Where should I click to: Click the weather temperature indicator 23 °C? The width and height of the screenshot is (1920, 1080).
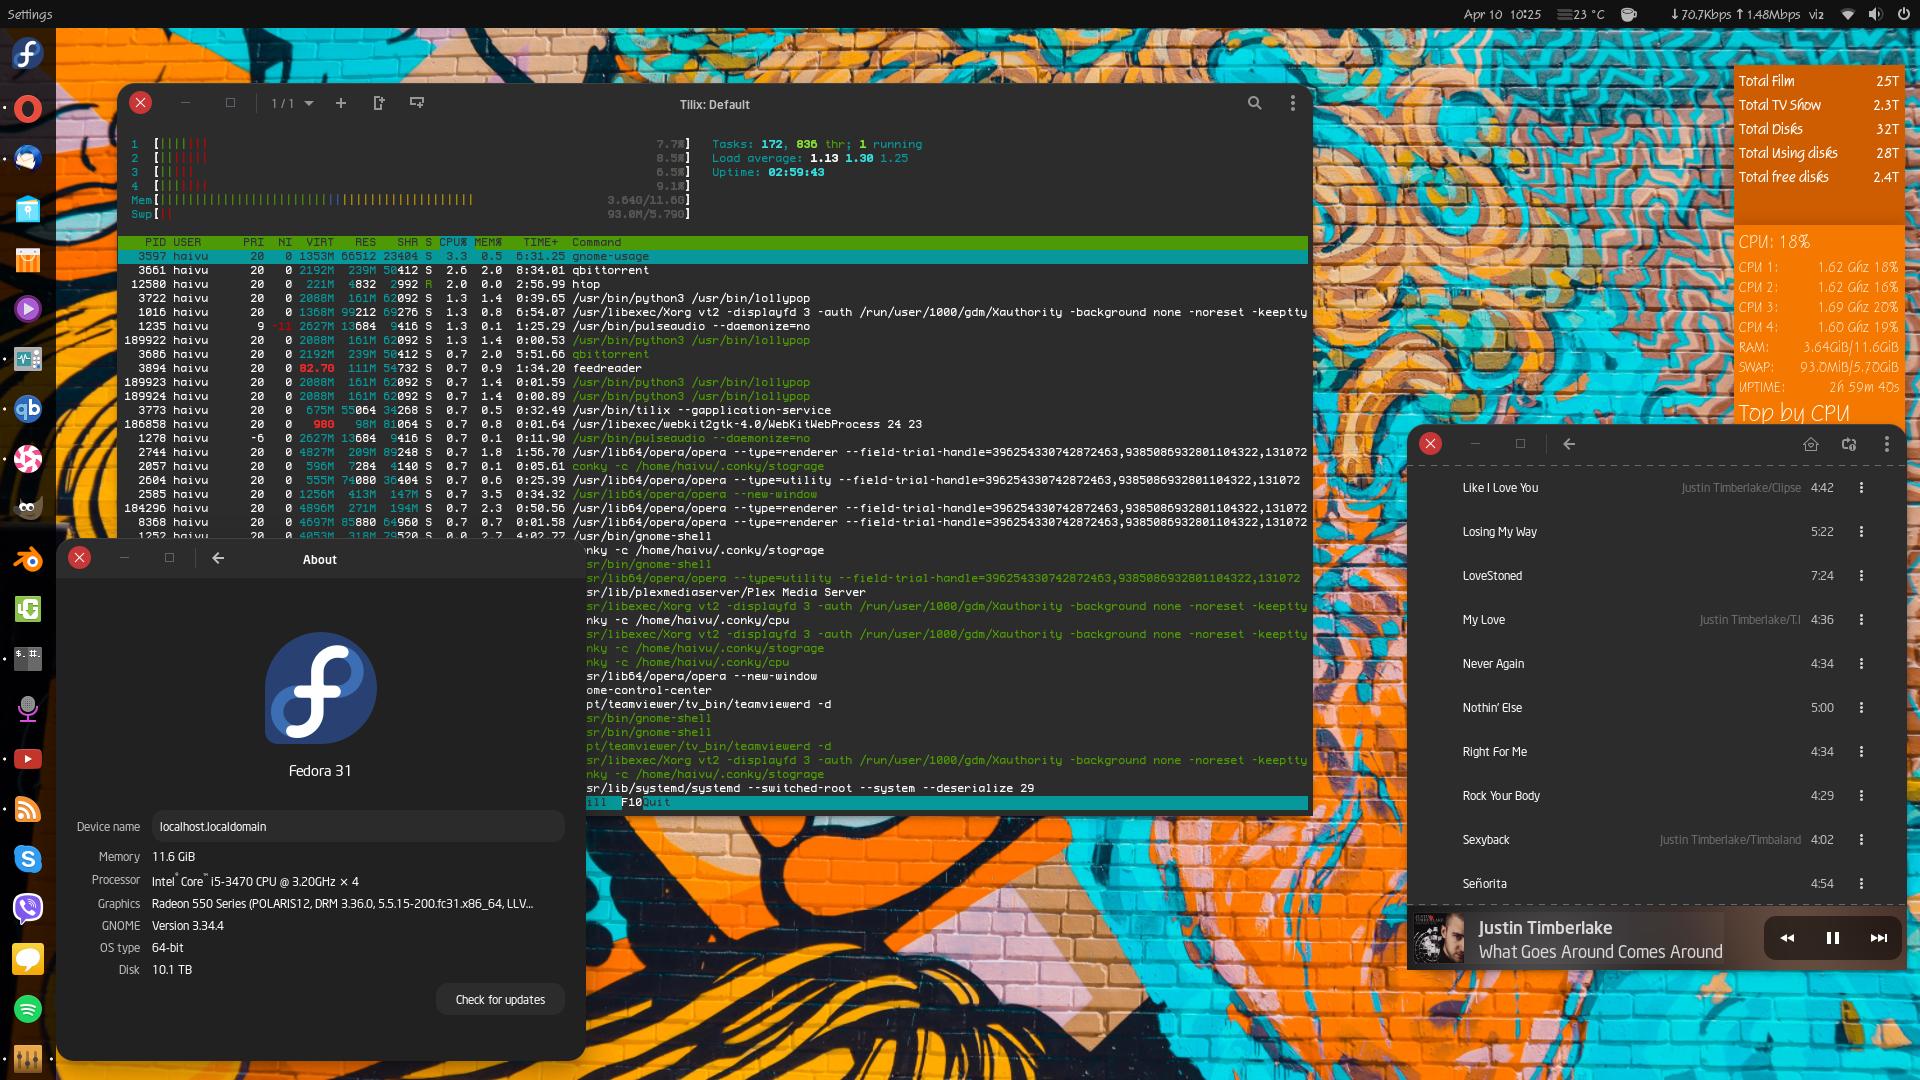tap(1581, 14)
